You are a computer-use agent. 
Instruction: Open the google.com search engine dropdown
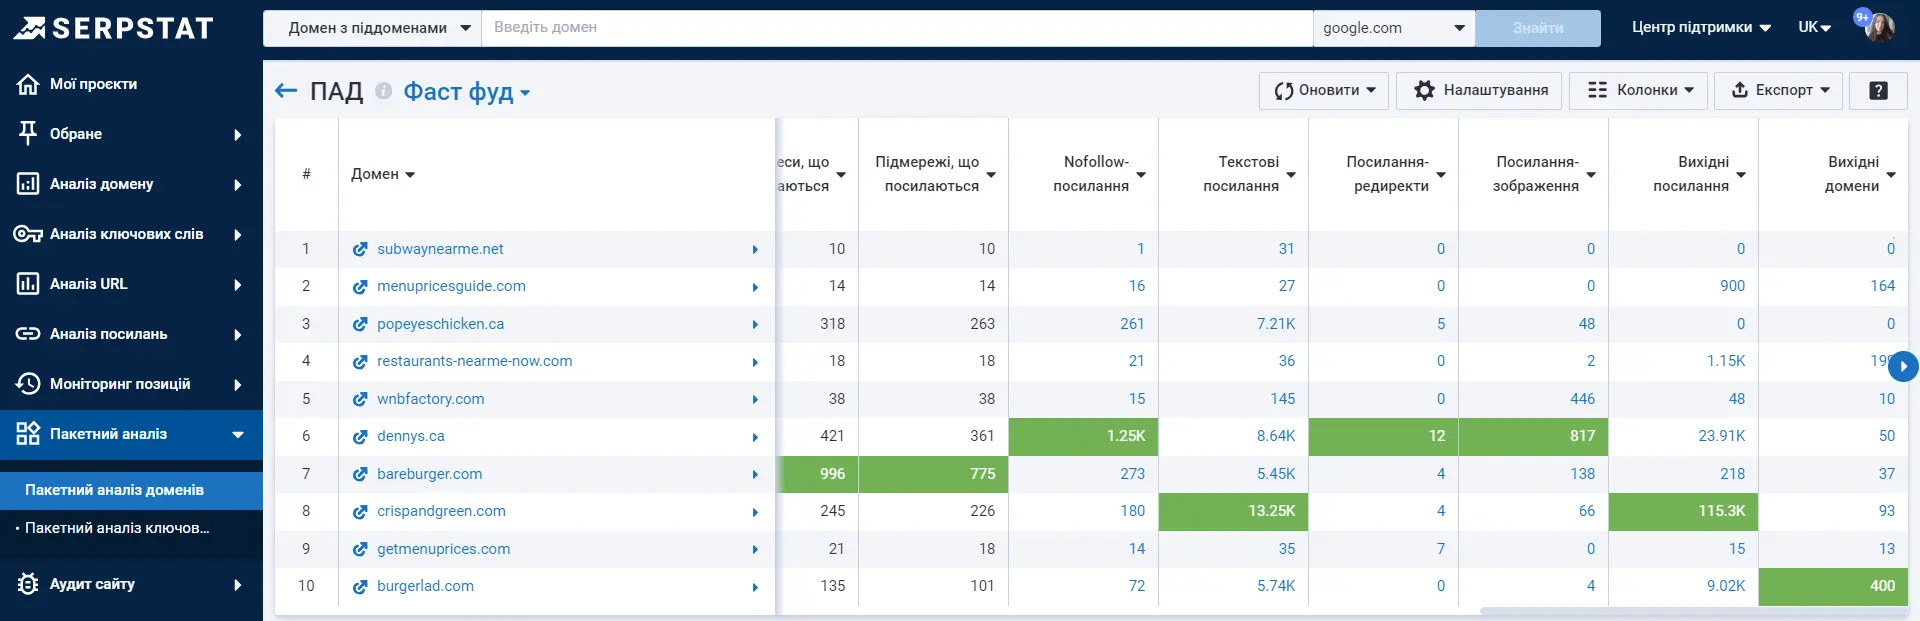click(x=1394, y=28)
